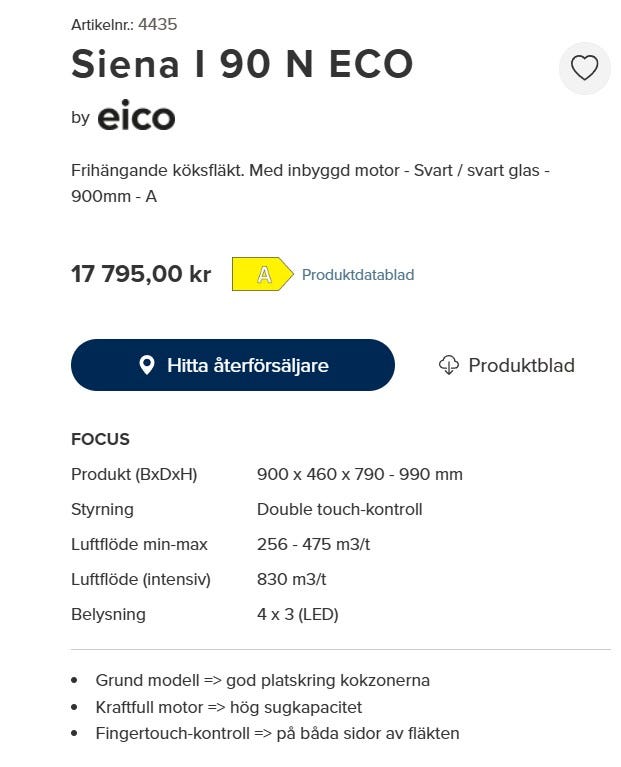Screen dimensions: 621x767
Task: Click the FOCUS section heading
Action: pyautogui.click(x=100, y=439)
